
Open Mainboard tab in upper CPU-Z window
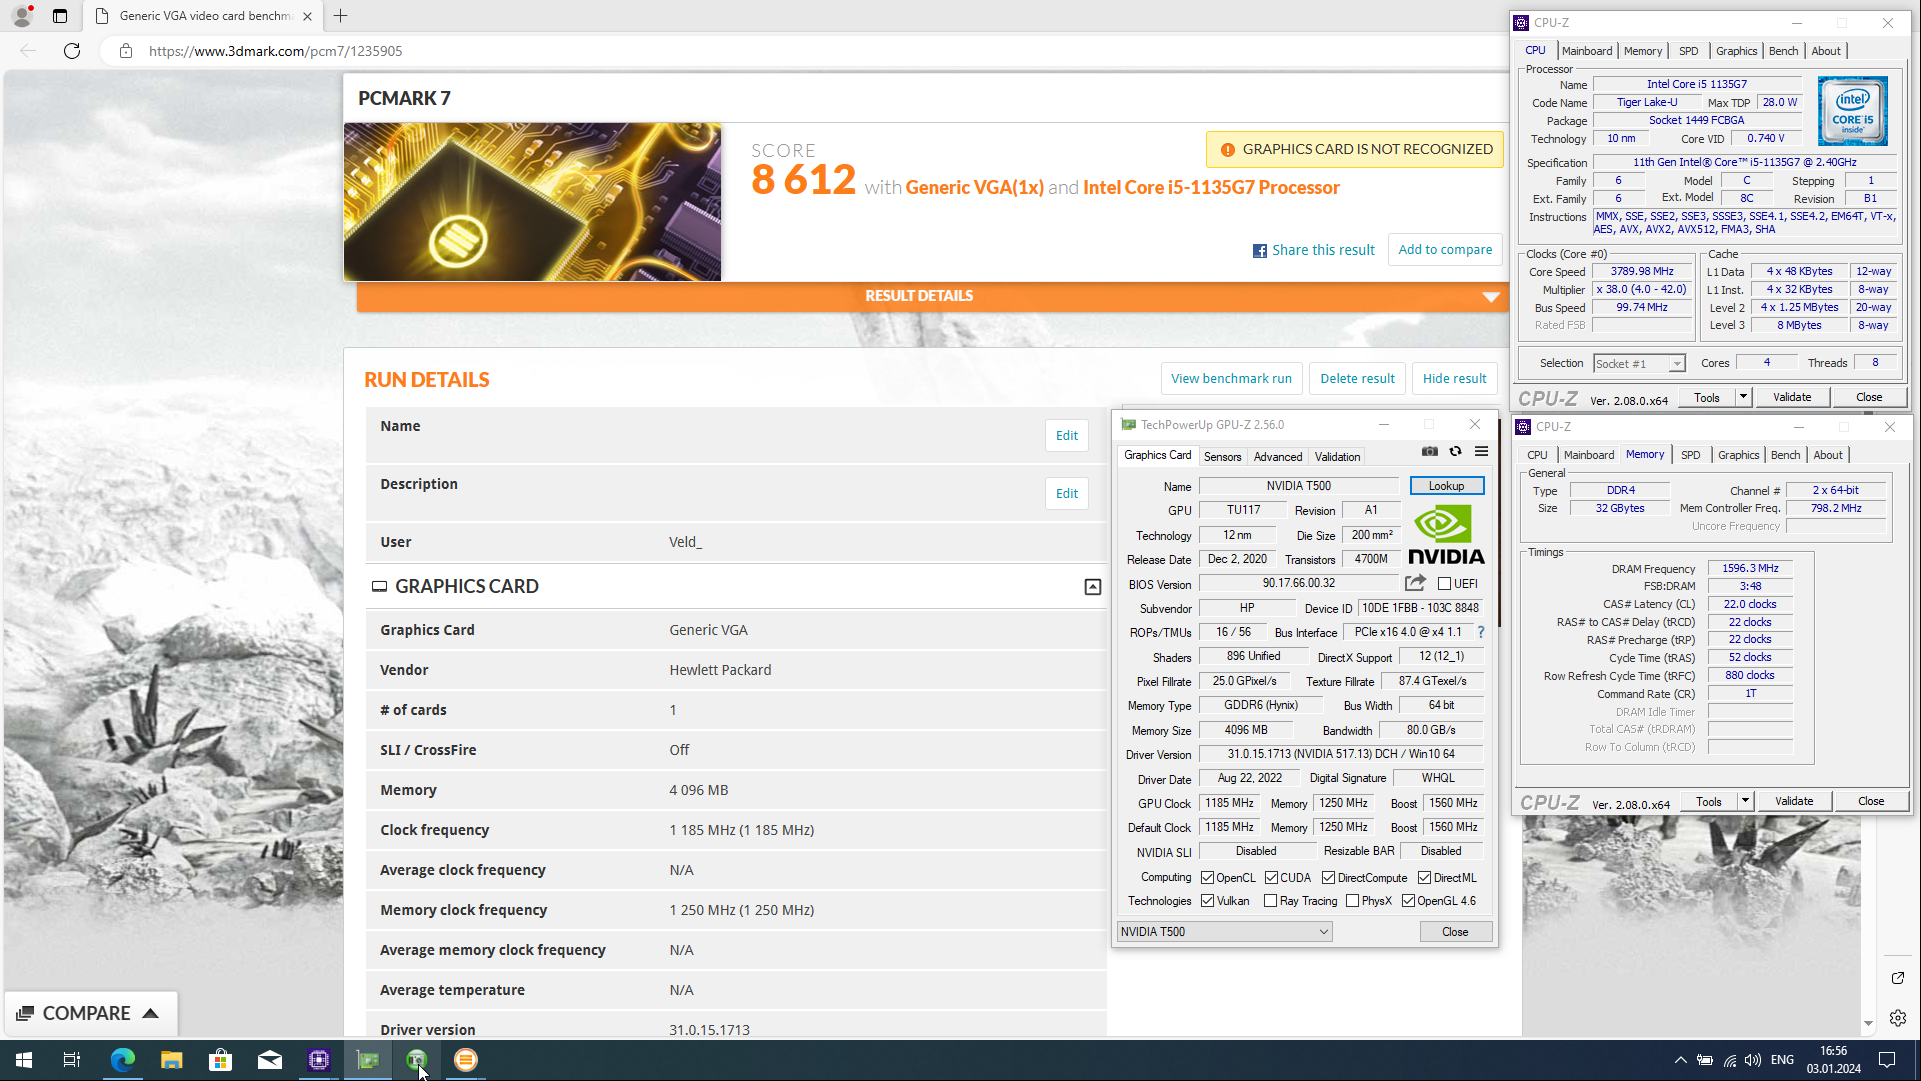click(x=1587, y=51)
